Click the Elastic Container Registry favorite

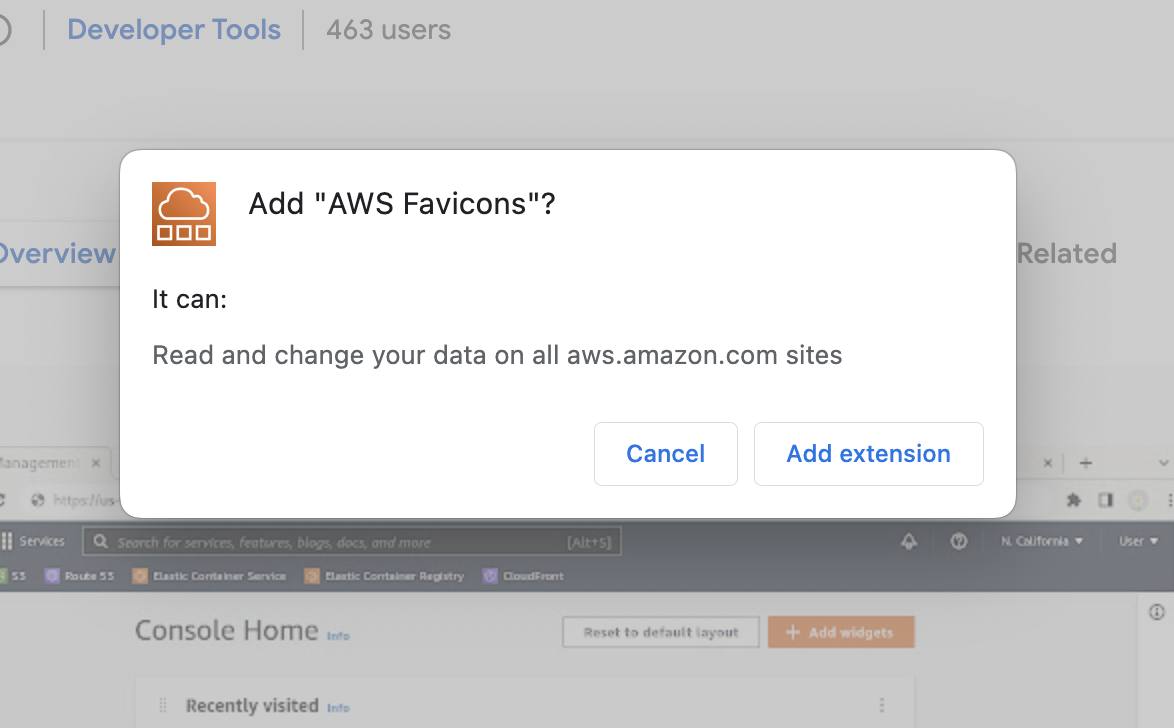tap(385, 575)
